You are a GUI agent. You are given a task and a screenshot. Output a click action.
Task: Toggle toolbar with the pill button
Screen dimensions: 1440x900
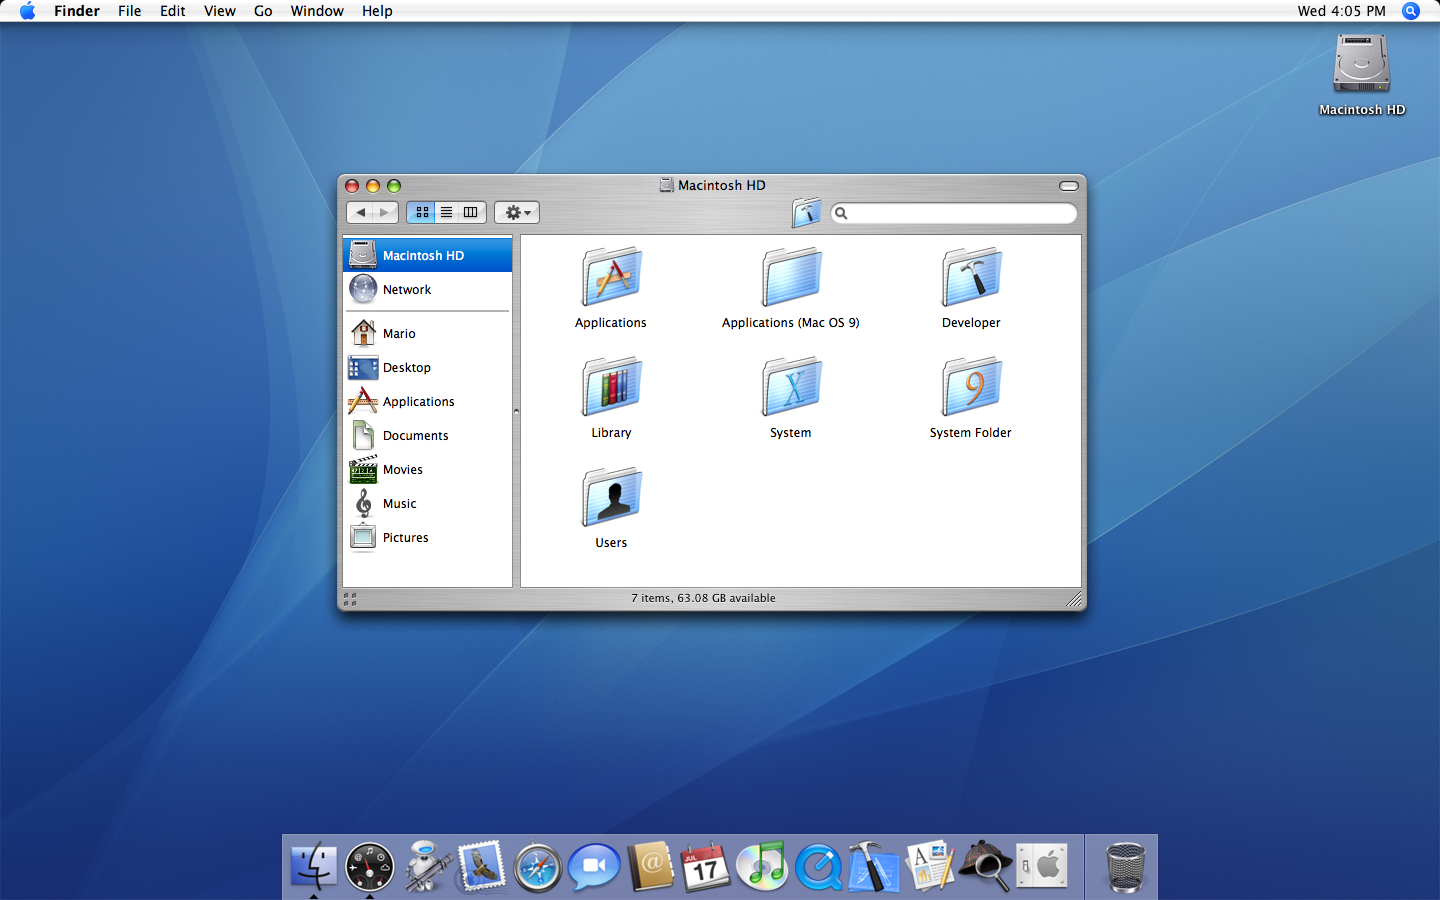coord(1069,186)
